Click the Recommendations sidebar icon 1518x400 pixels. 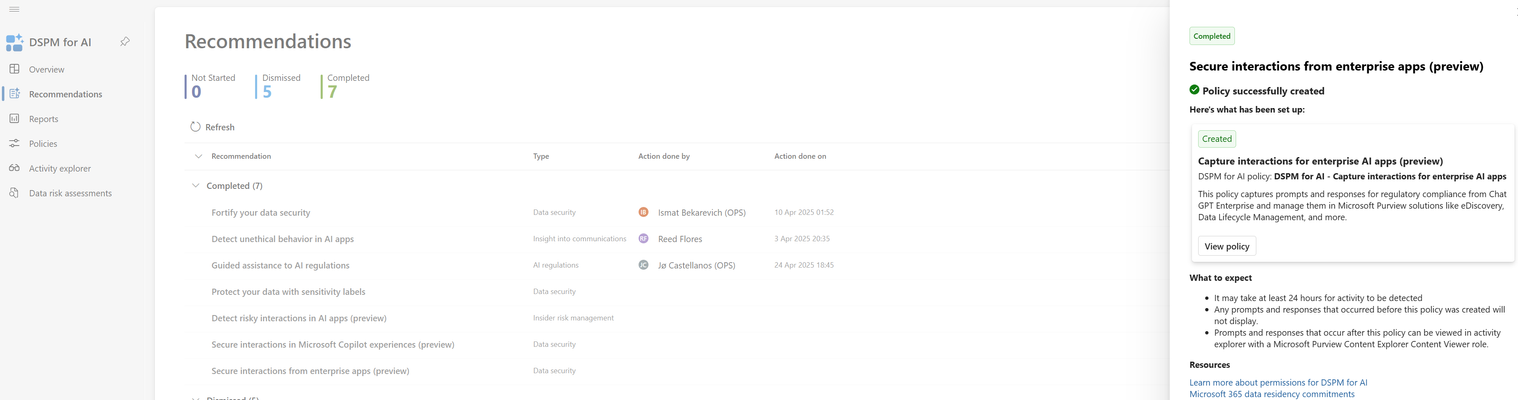click(14, 94)
